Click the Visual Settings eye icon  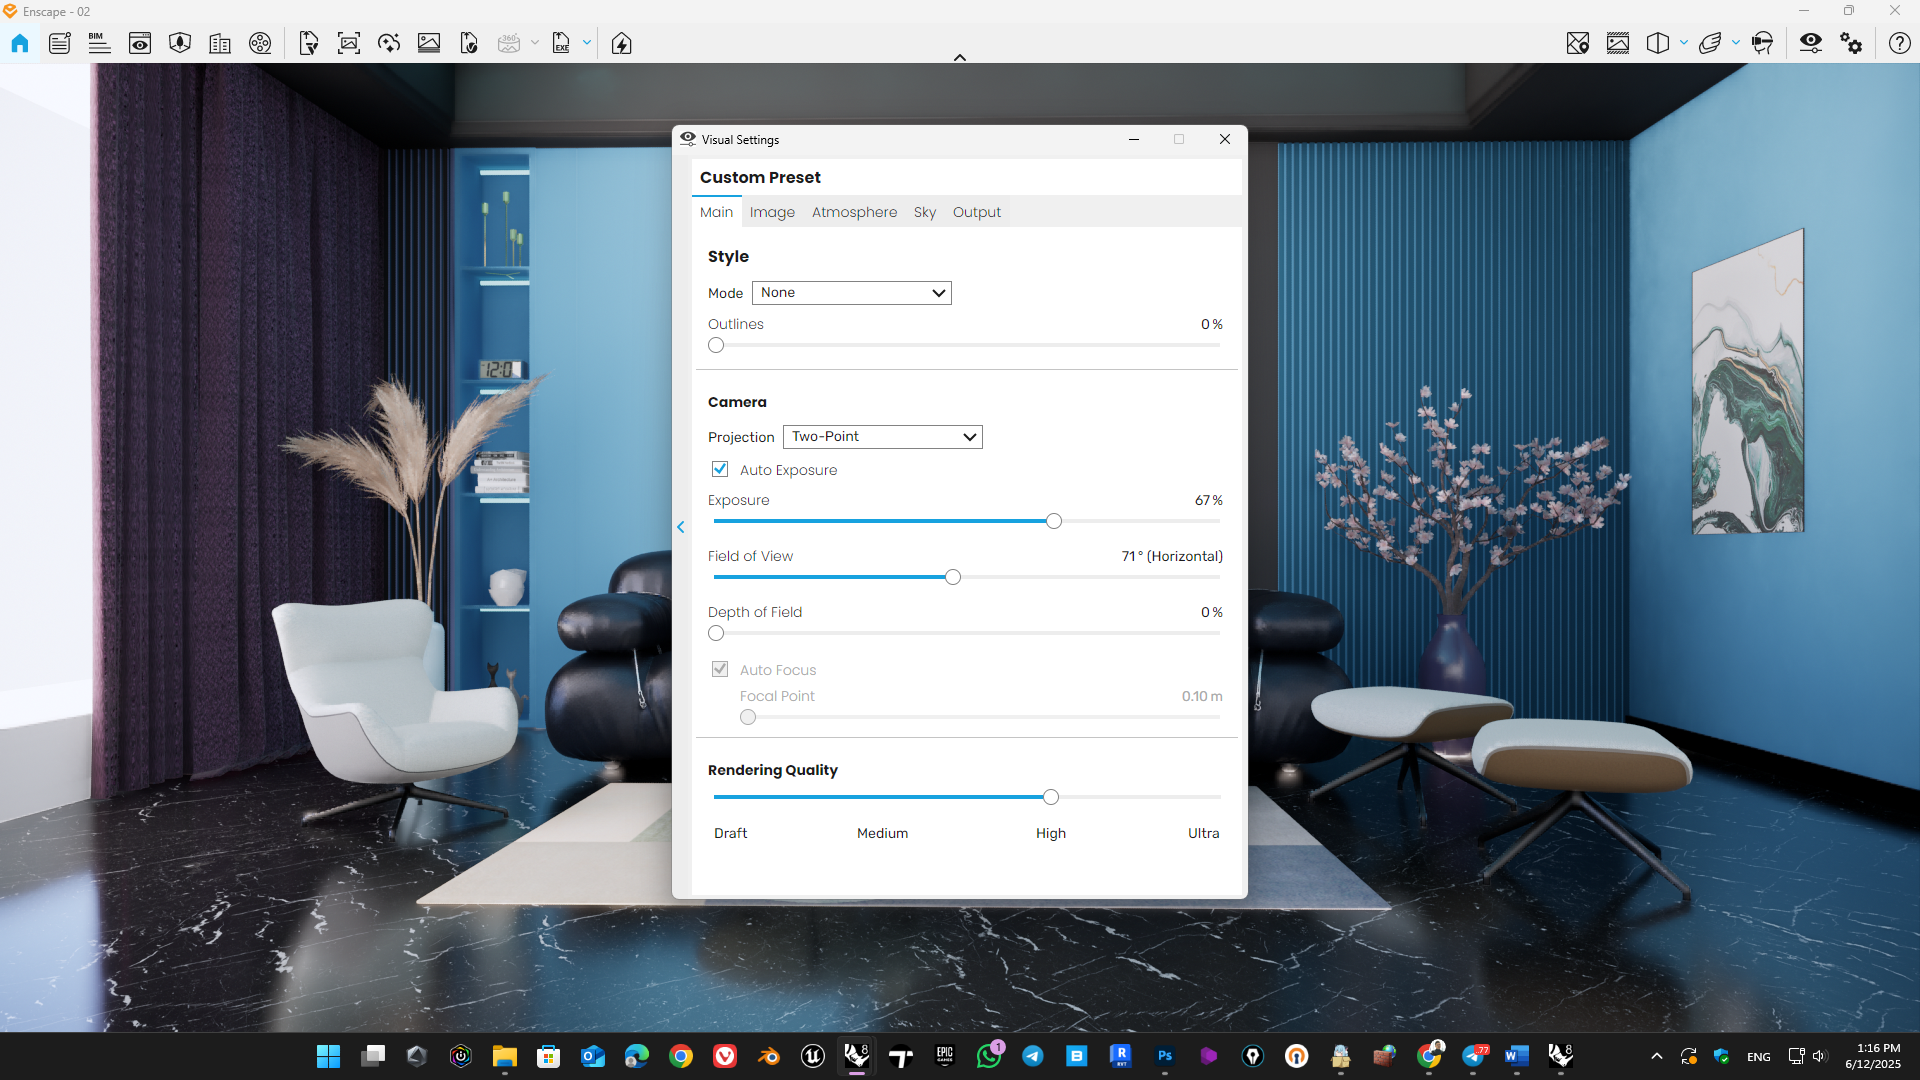(x=1811, y=43)
